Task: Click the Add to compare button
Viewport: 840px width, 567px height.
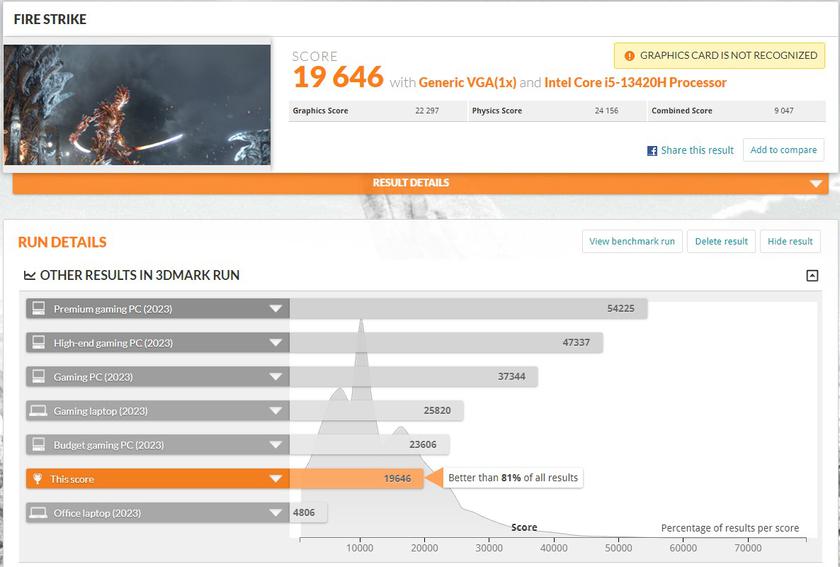Action: click(783, 150)
